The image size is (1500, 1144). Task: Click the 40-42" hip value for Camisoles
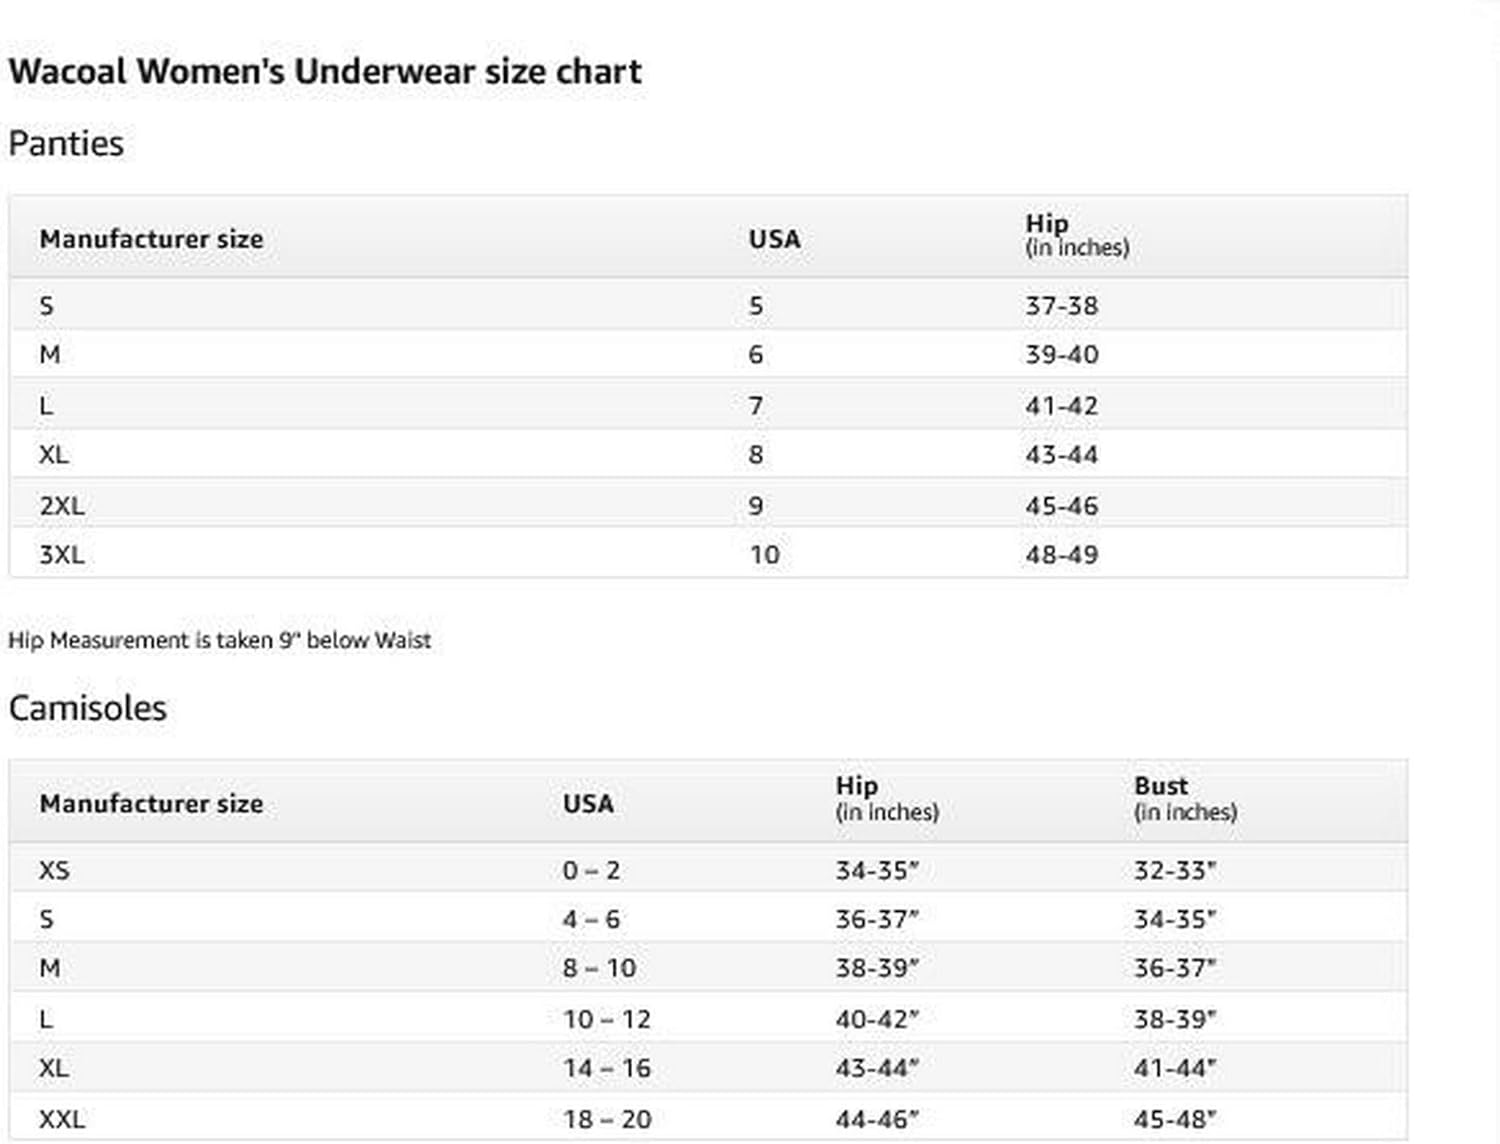pyautogui.click(x=877, y=1019)
